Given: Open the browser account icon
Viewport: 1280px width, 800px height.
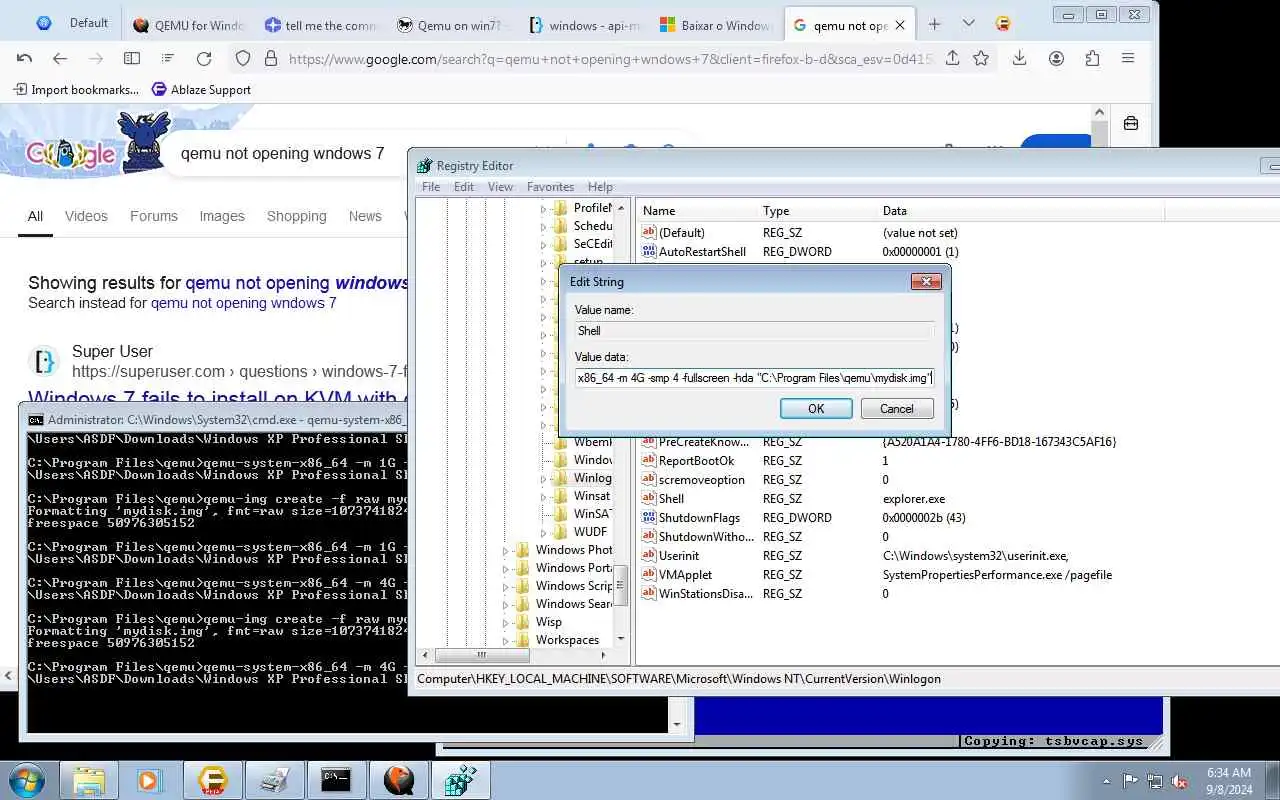Looking at the screenshot, I should click(x=1056, y=59).
